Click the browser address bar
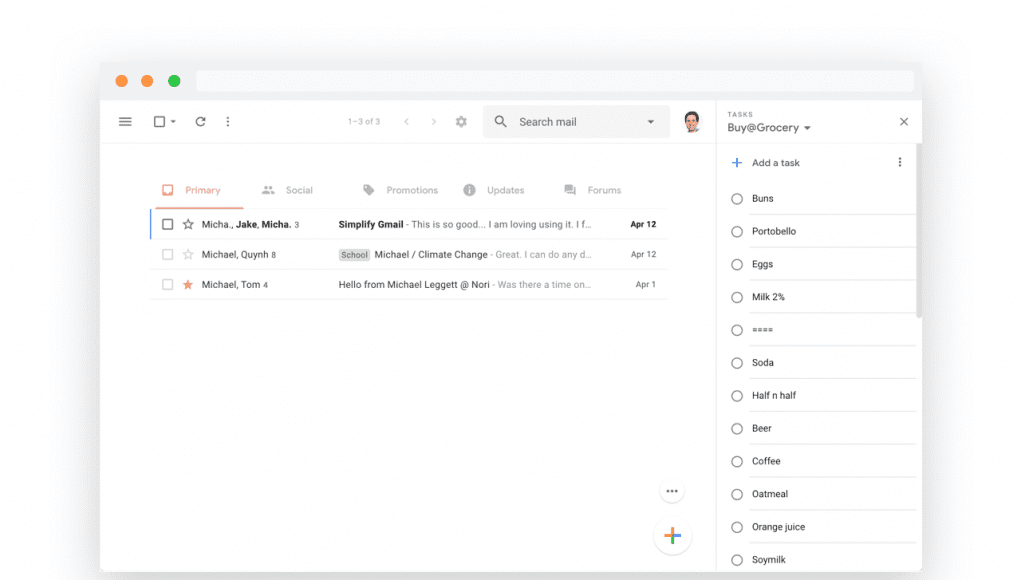Viewport: 1021px width, 580px height. tap(555, 81)
